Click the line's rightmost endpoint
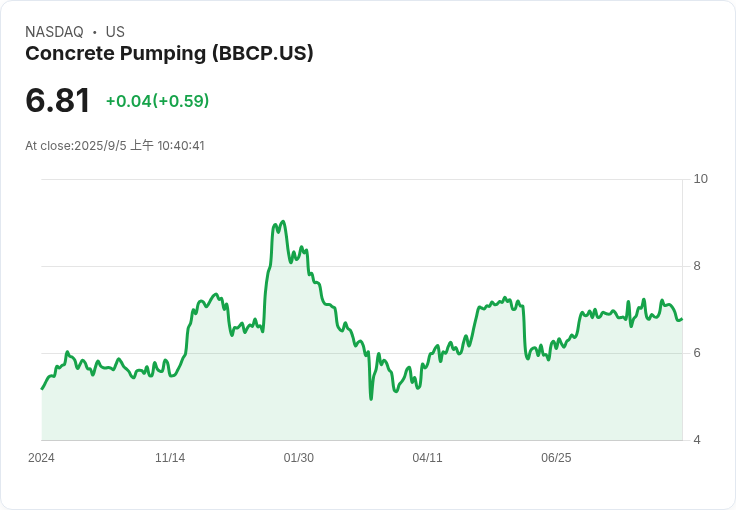This screenshot has height=510, width=736. (682, 319)
